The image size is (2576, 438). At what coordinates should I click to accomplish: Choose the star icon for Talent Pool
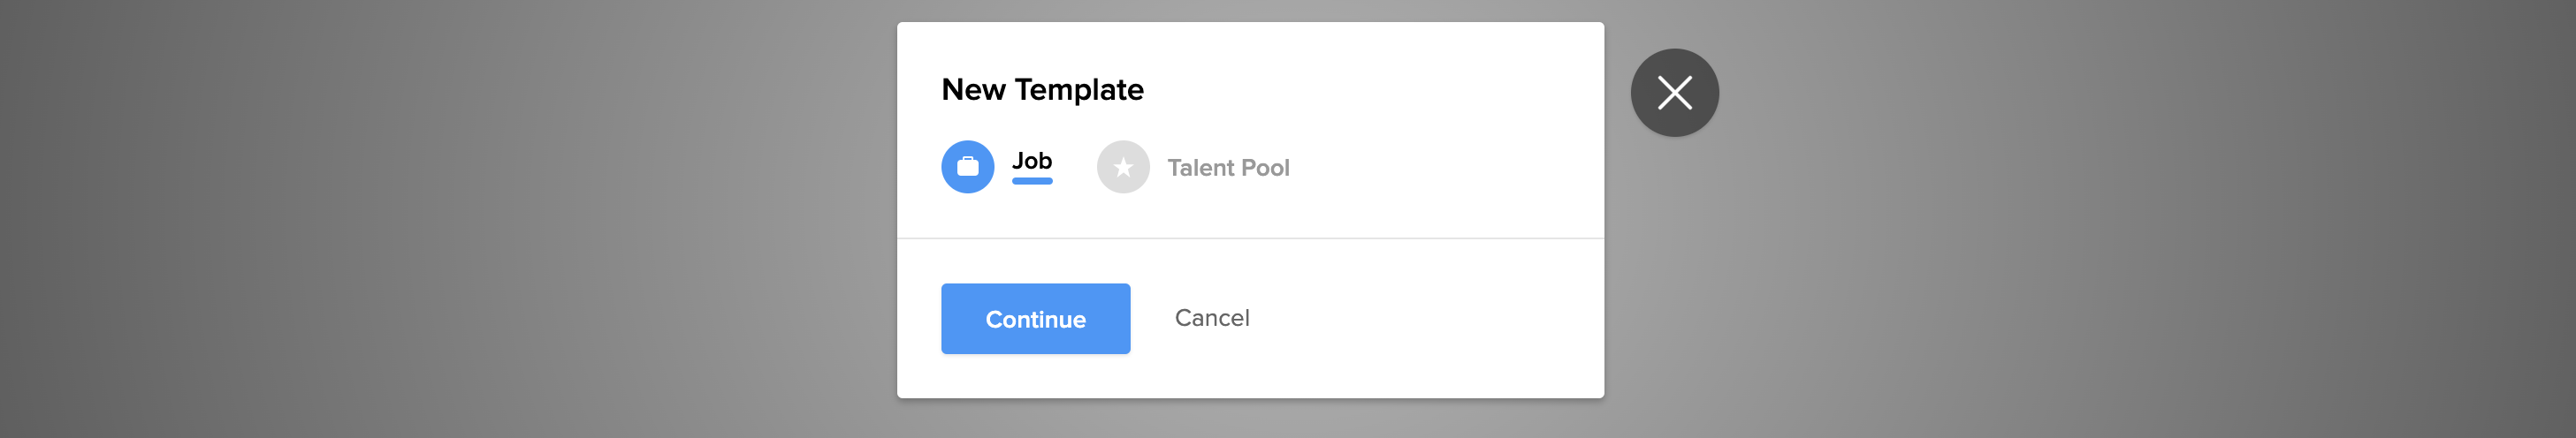pyautogui.click(x=1123, y=167)
